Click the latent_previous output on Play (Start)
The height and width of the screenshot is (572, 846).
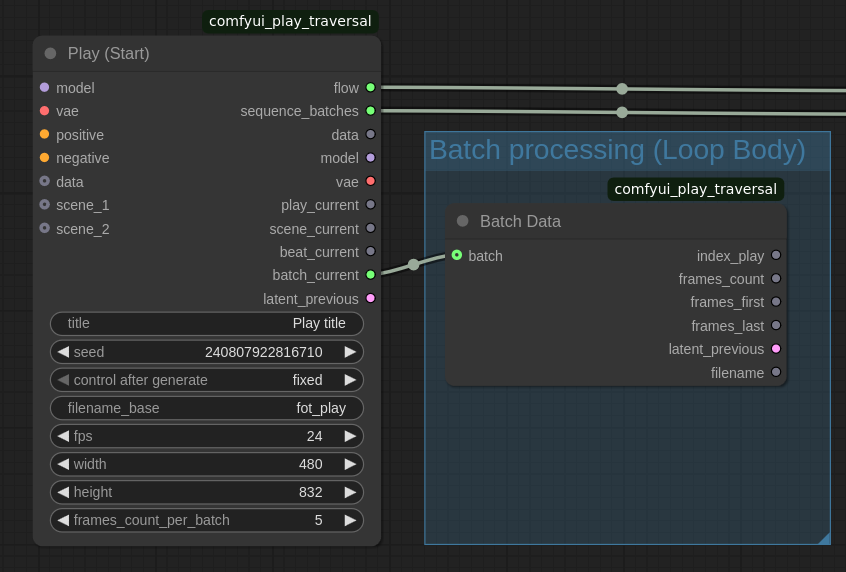point(371,298)
